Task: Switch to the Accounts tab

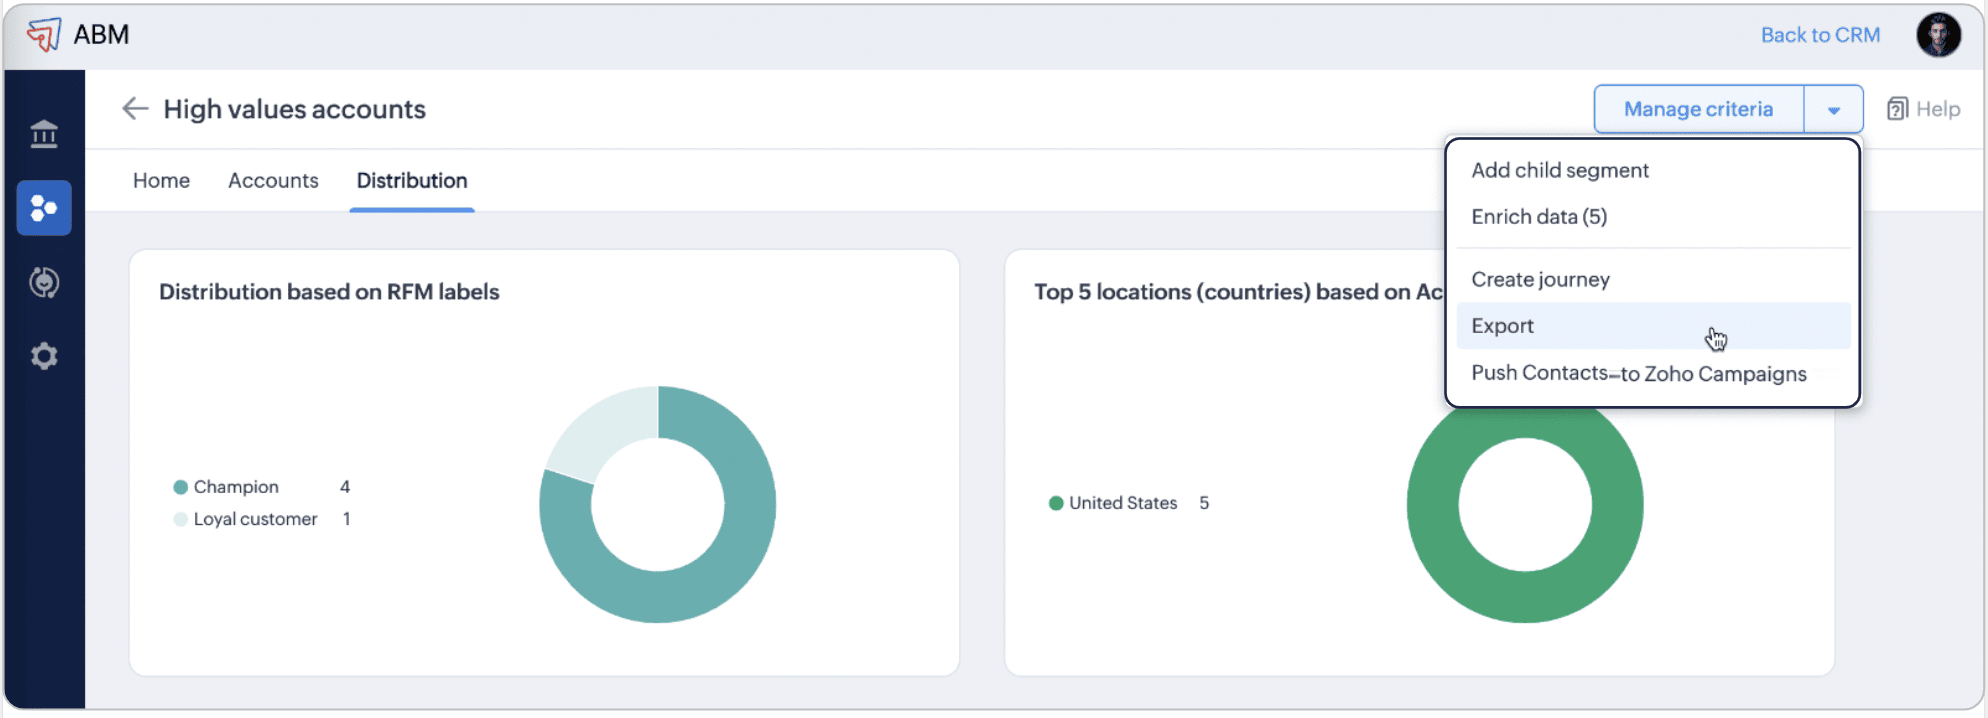Action: tap(273, 181)
